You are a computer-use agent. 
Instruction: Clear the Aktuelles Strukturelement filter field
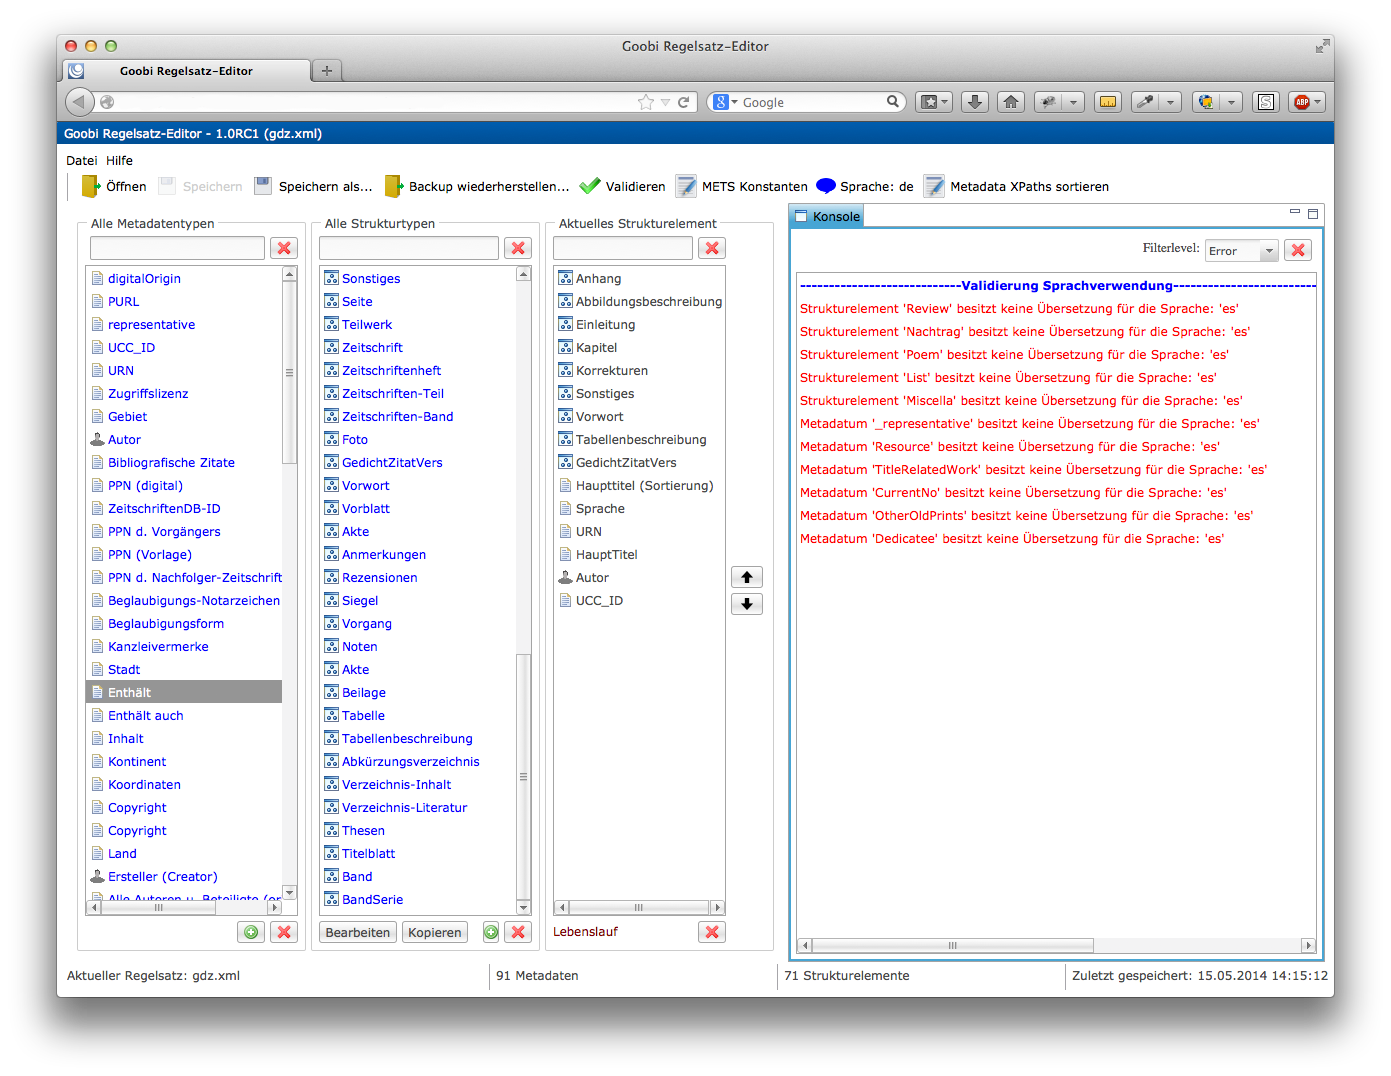(712, 248)
